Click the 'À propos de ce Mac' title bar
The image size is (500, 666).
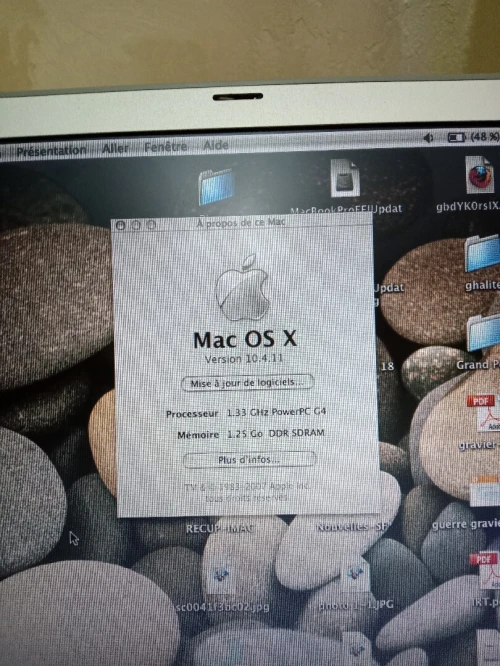pyautogui.click(x=241, y=223)
